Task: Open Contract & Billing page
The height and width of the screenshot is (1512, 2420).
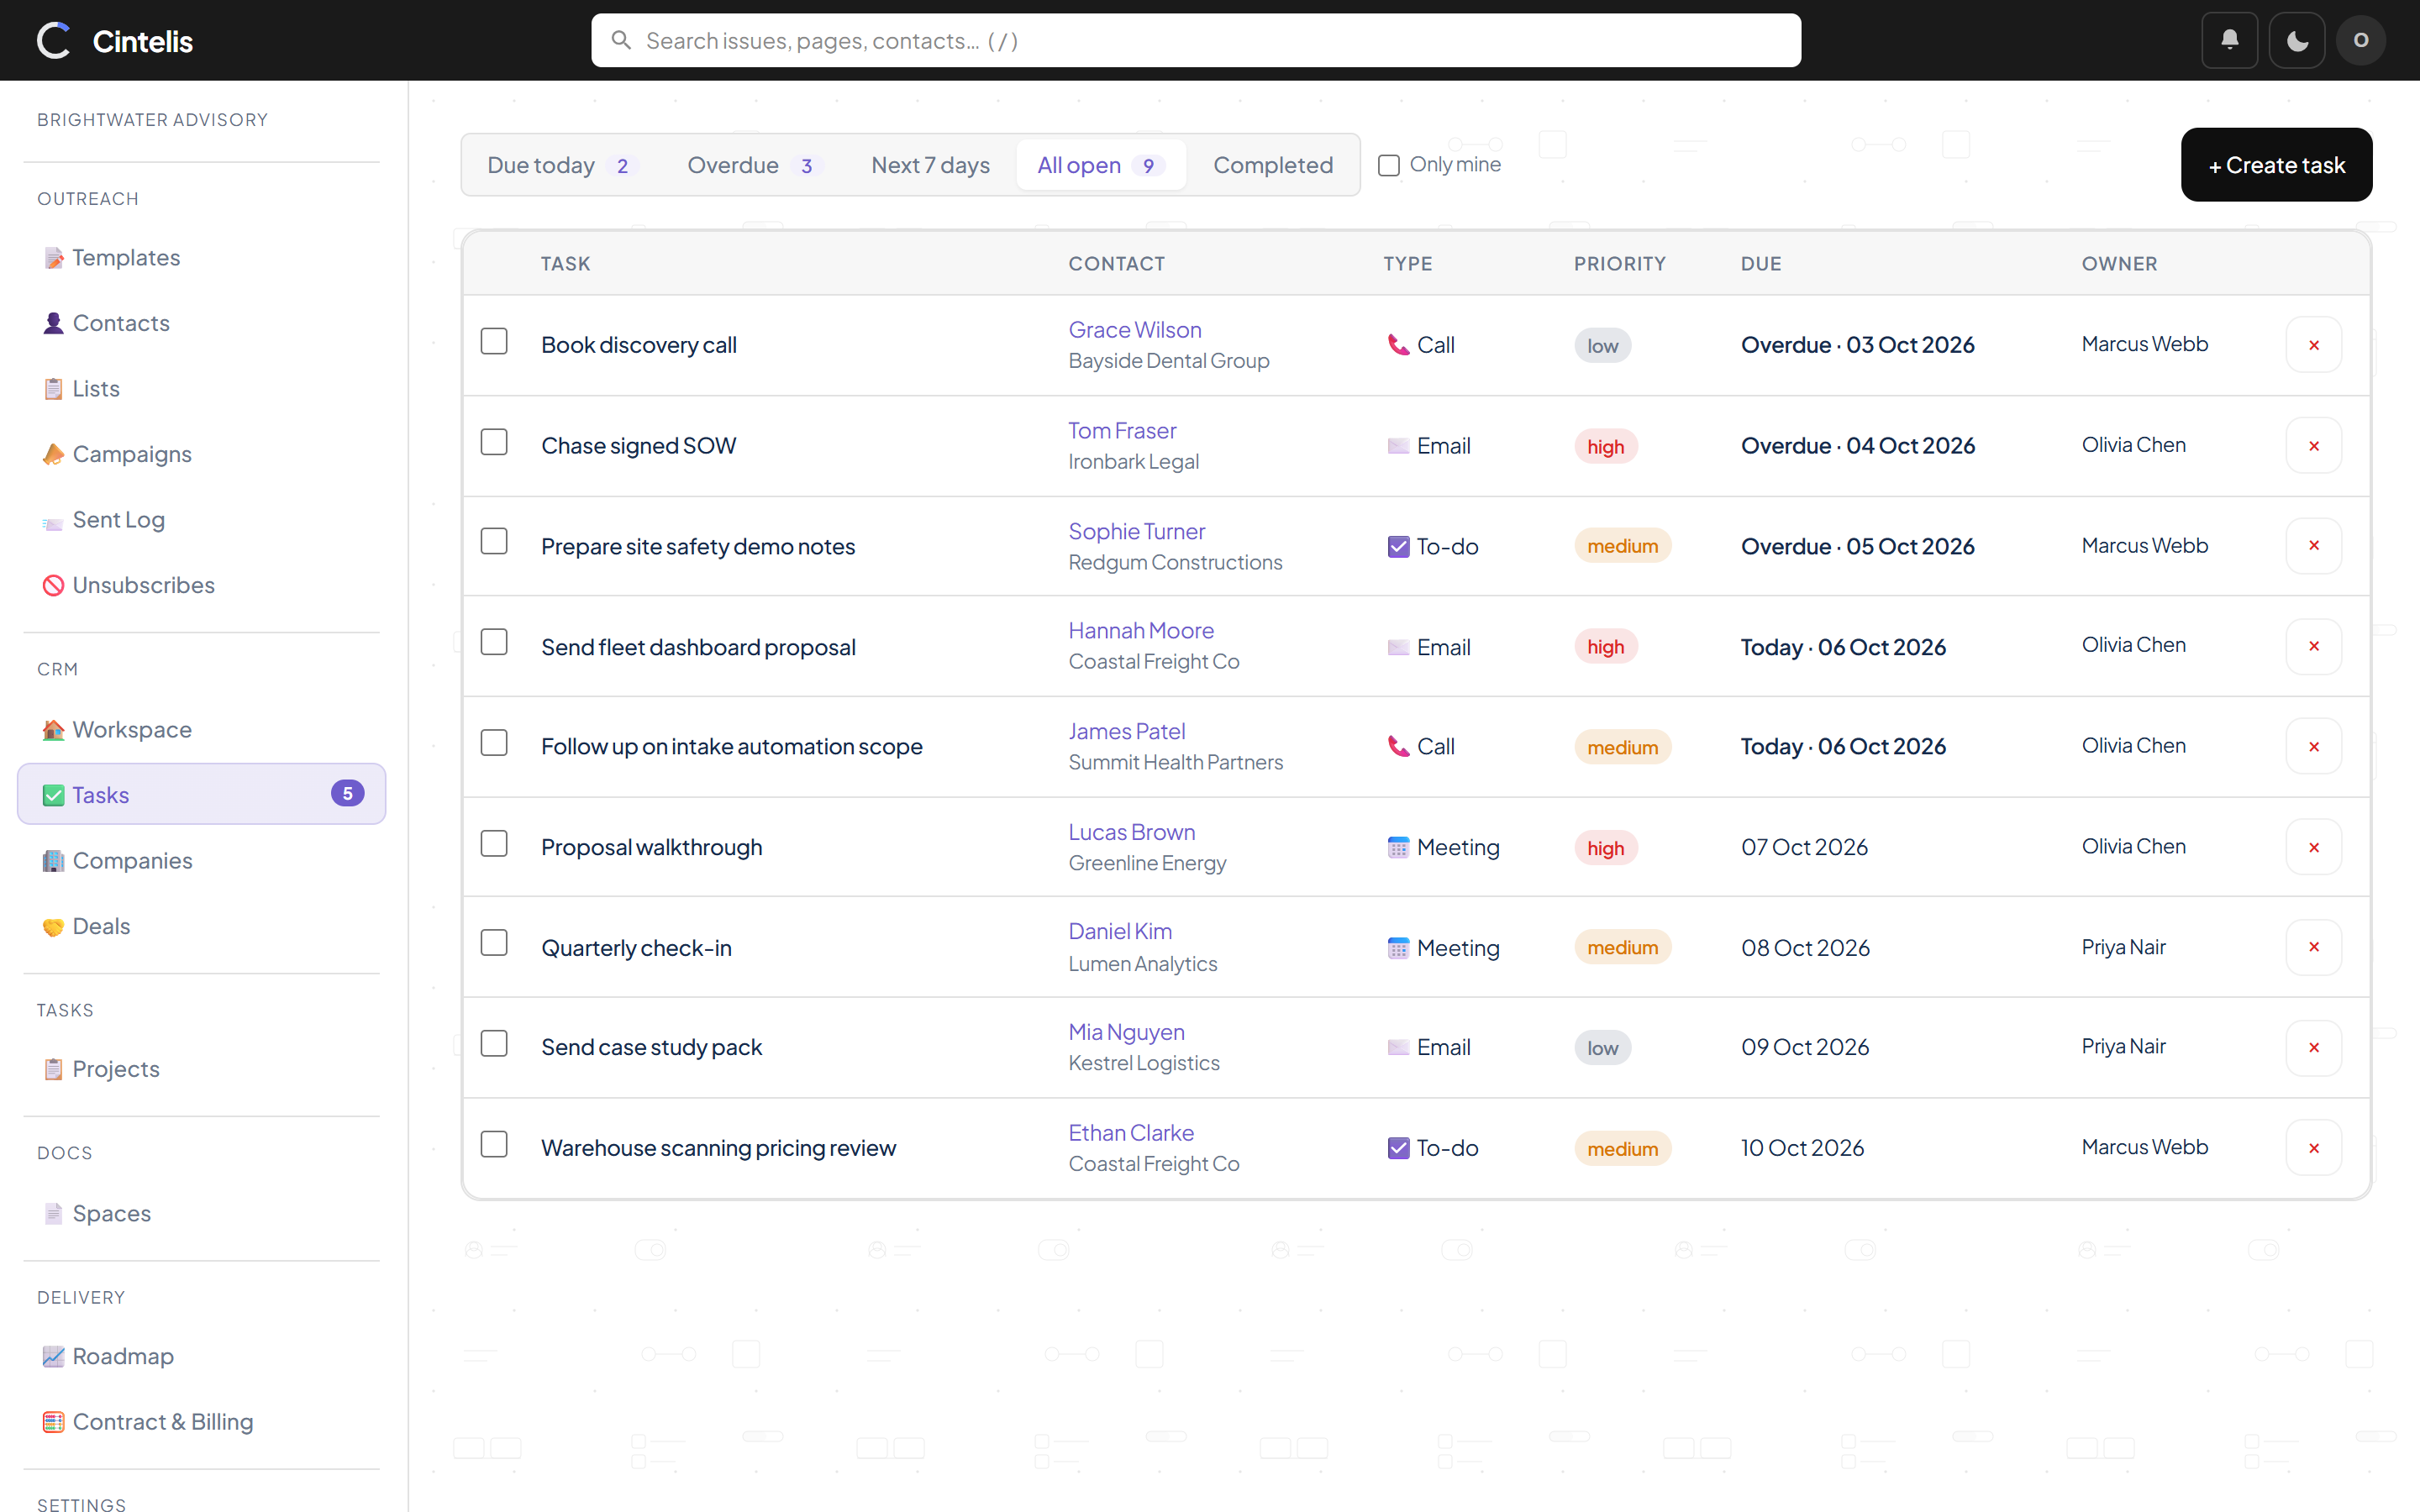Action: tap(201, 1422)
